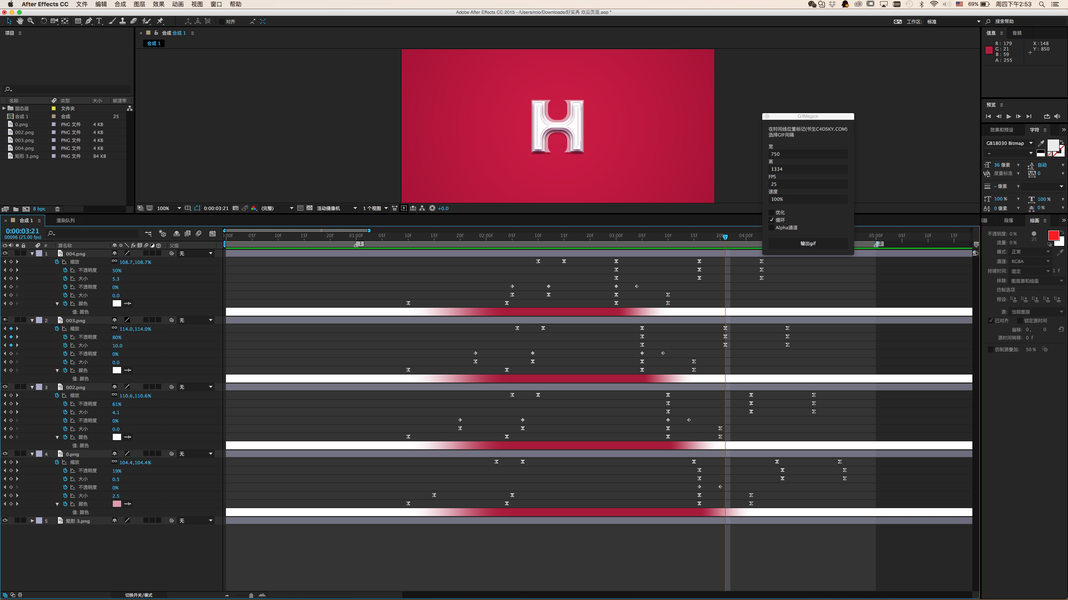
Task: Play the preview
Action: click(x=1009, y=116)
